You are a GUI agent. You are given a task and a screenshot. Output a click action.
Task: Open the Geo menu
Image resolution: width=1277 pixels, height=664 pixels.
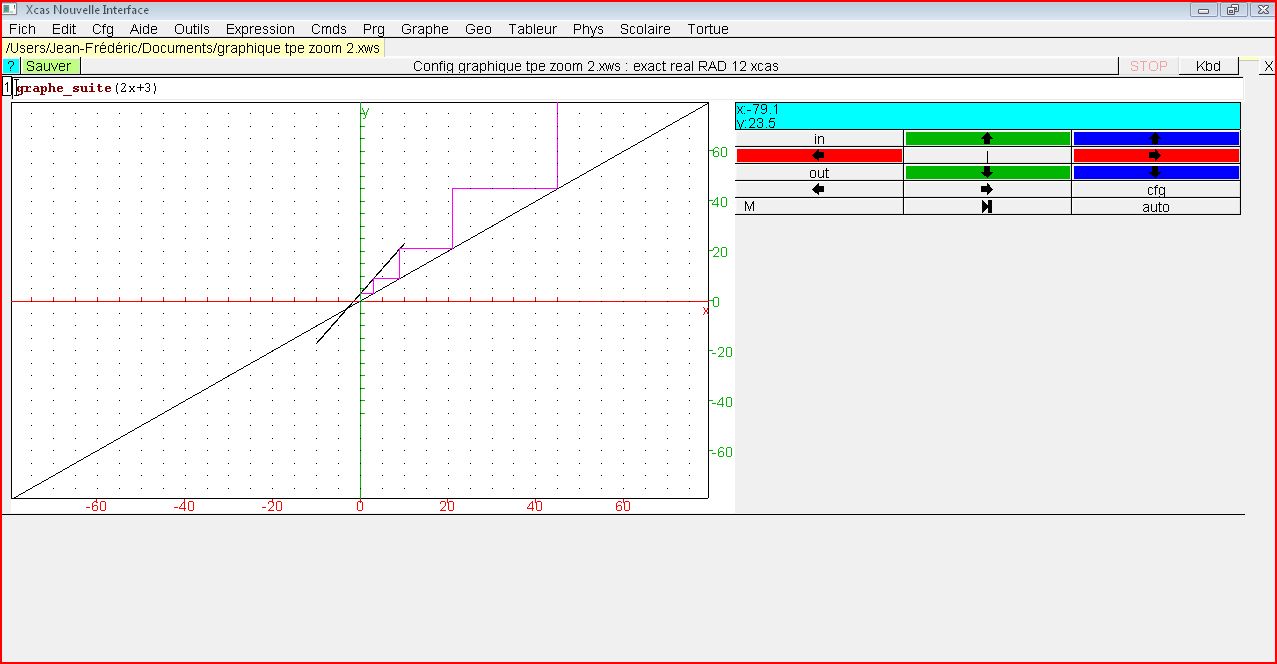478,29
